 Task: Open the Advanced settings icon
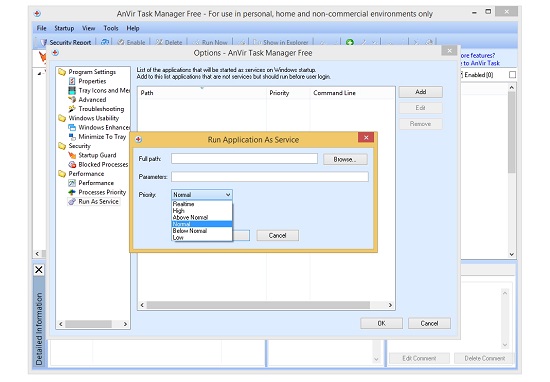72,100
